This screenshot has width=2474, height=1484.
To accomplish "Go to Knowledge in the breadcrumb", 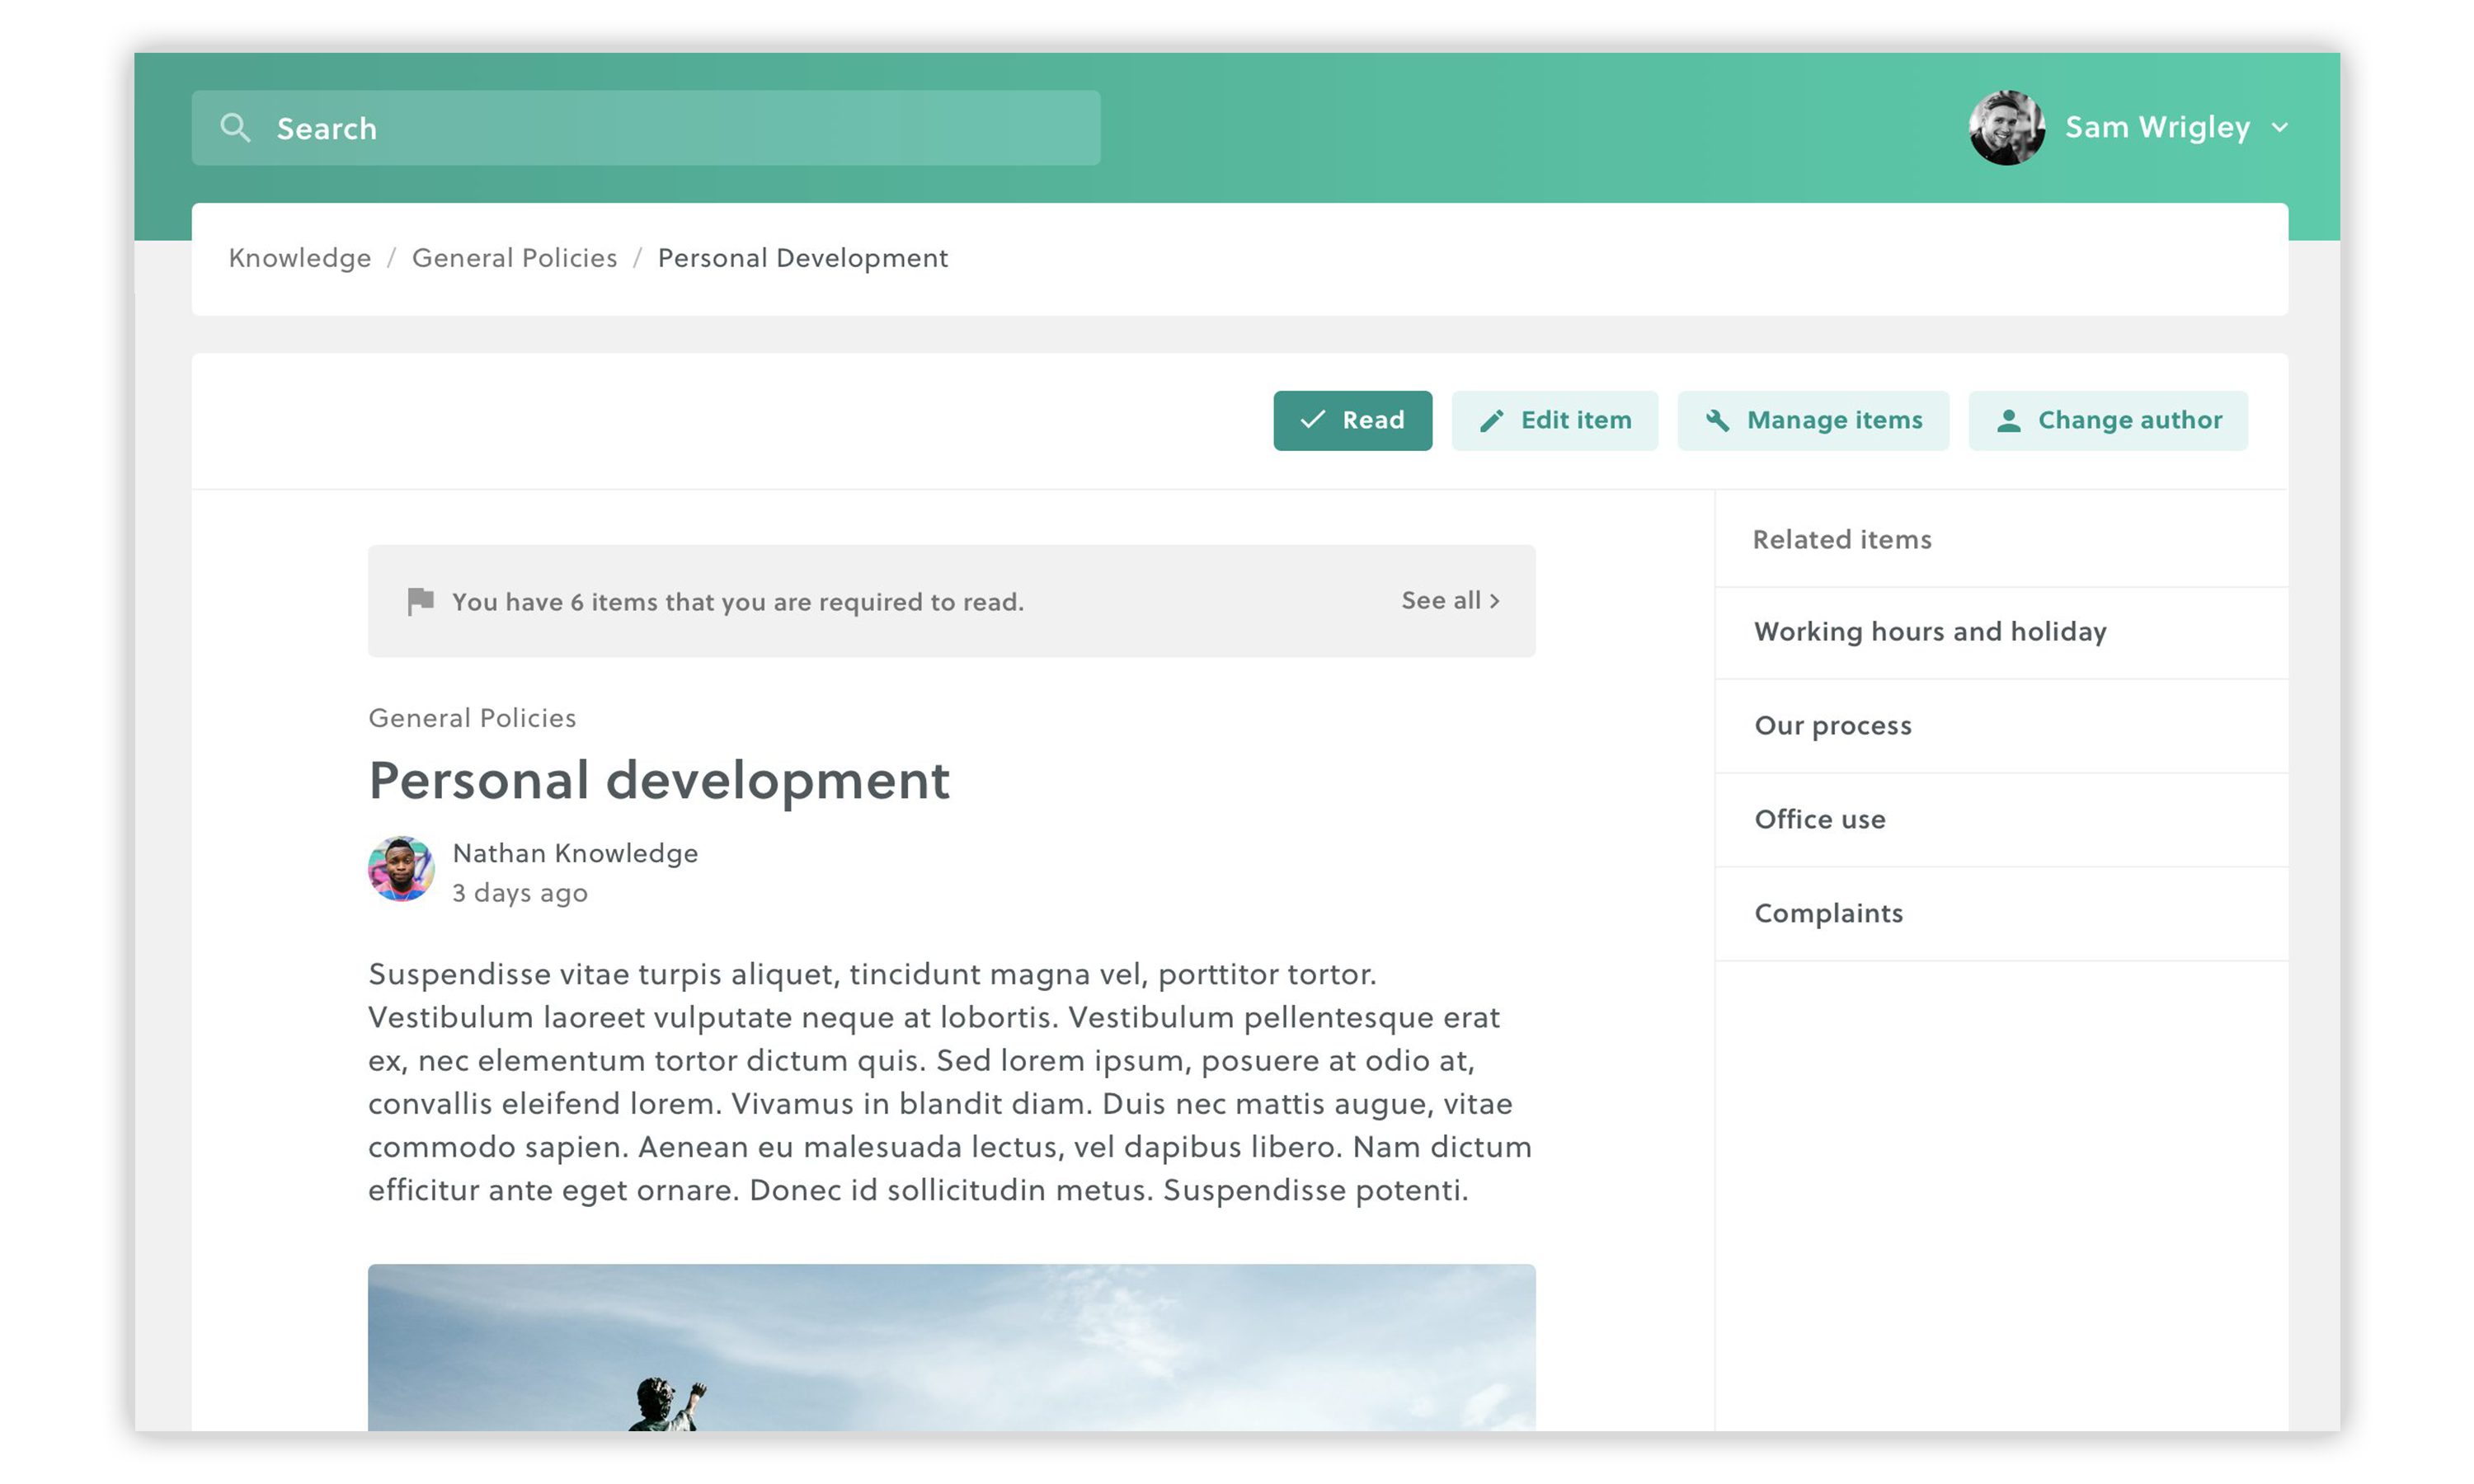I will [x=299, y=258].
